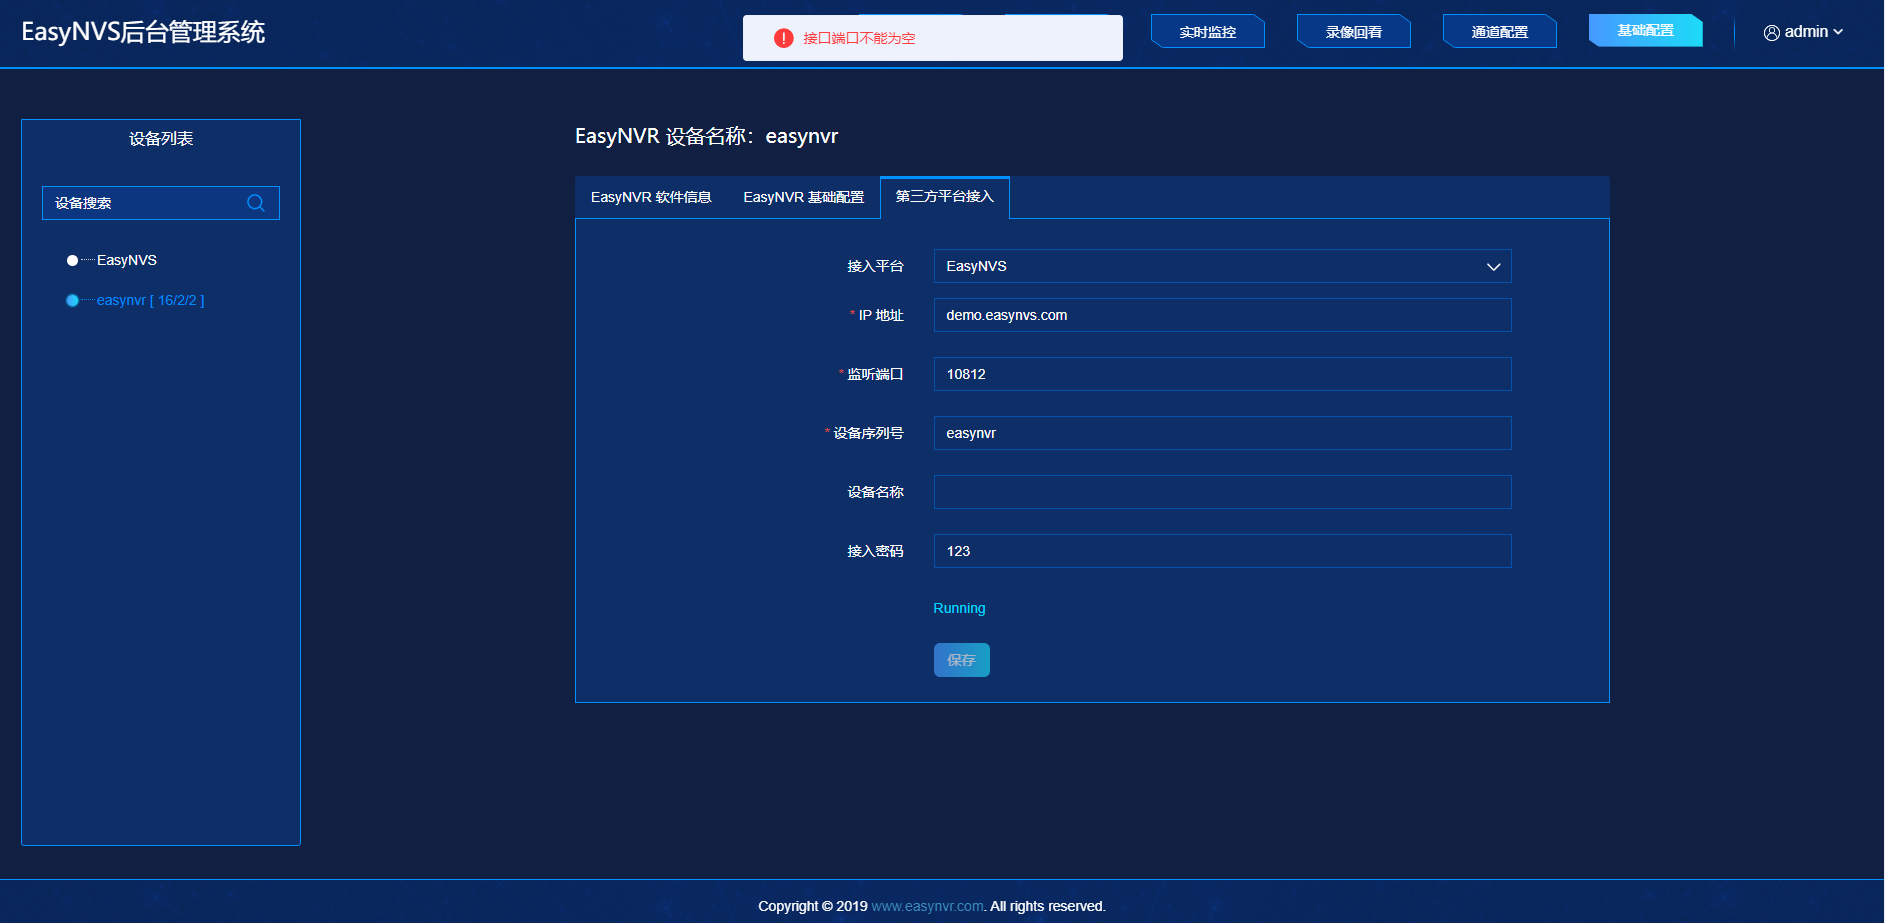The height and width of the screenshot is (923, 1885).
Task: Open the 录像回看 navigation menu
Action: (x=1354, y=32)
